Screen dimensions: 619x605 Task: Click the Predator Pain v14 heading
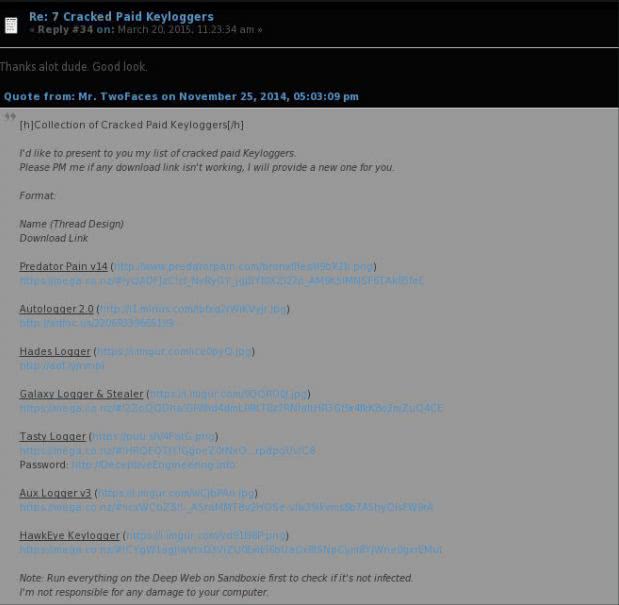point(64,267)
